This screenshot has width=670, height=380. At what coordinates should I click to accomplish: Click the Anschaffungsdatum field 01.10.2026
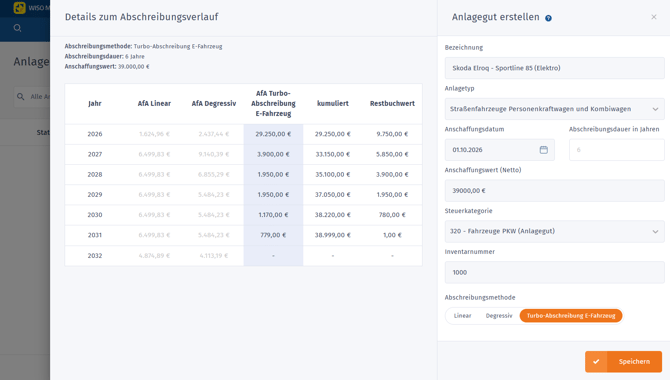(x=500, y=150)
